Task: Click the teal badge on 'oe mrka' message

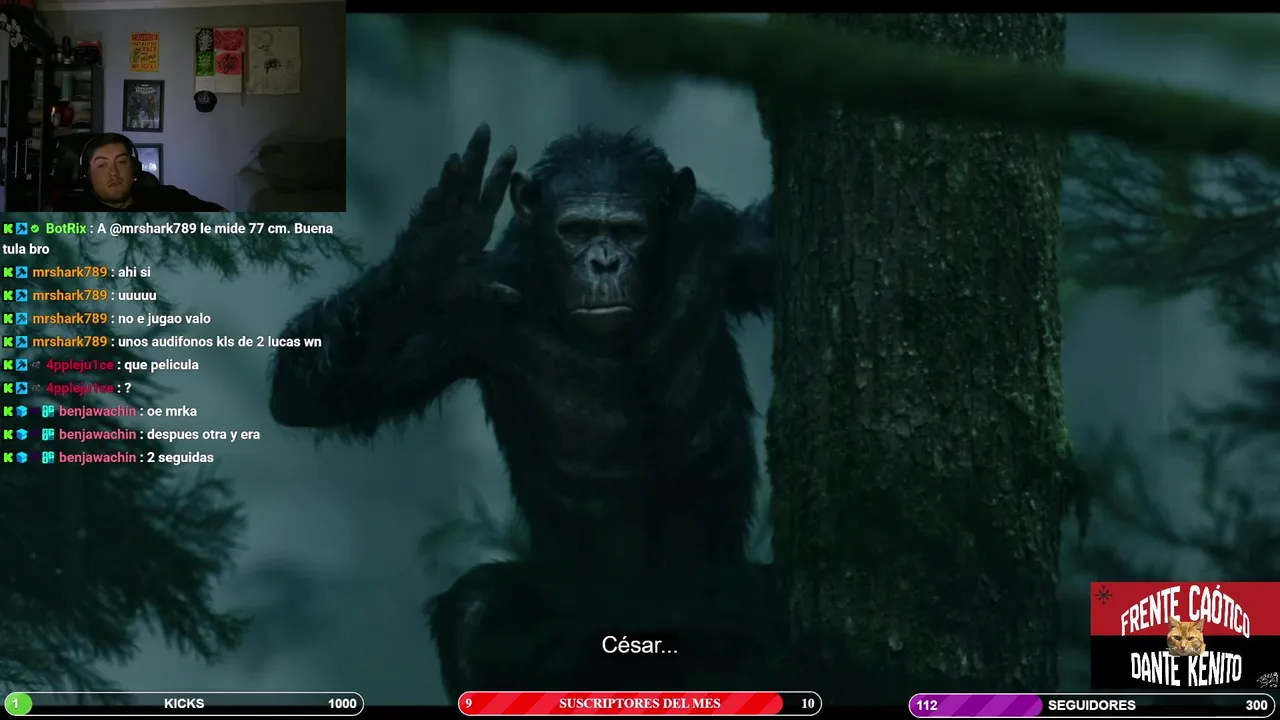Action: pyautogui.click(x=48, y=411)
